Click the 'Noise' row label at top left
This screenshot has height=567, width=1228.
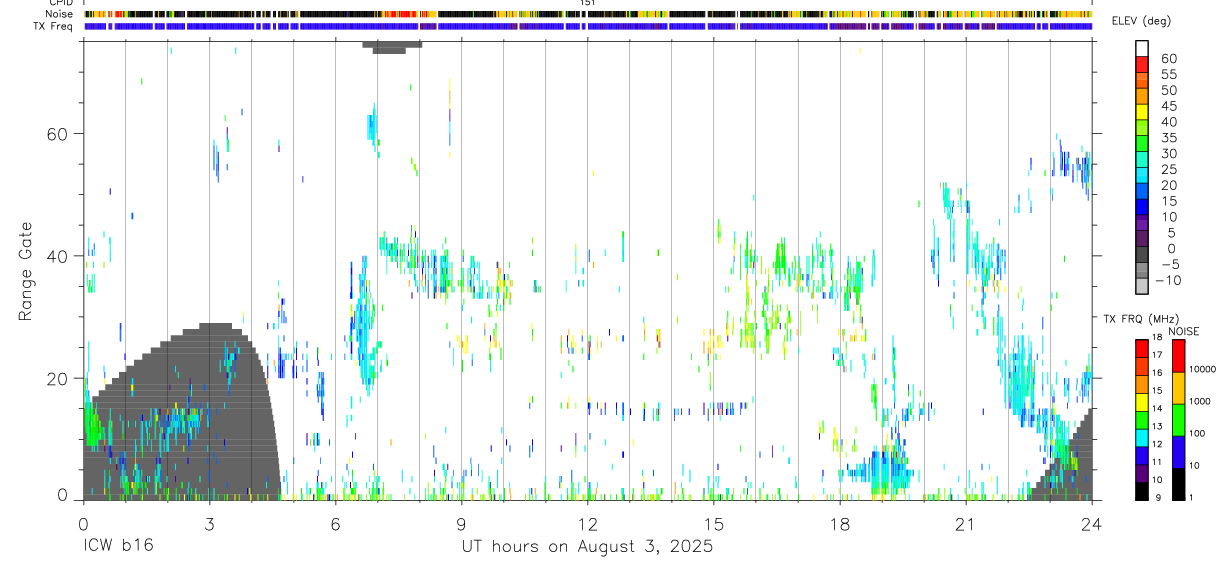click(x=60, y=14)
